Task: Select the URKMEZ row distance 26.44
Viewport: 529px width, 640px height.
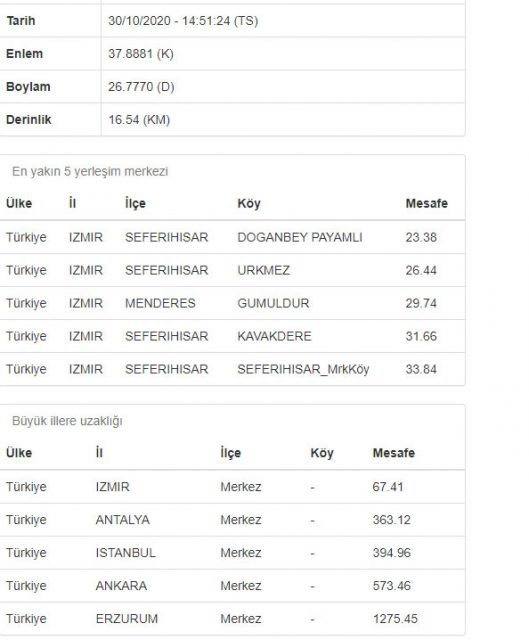Action: click(x=421, y=271)
